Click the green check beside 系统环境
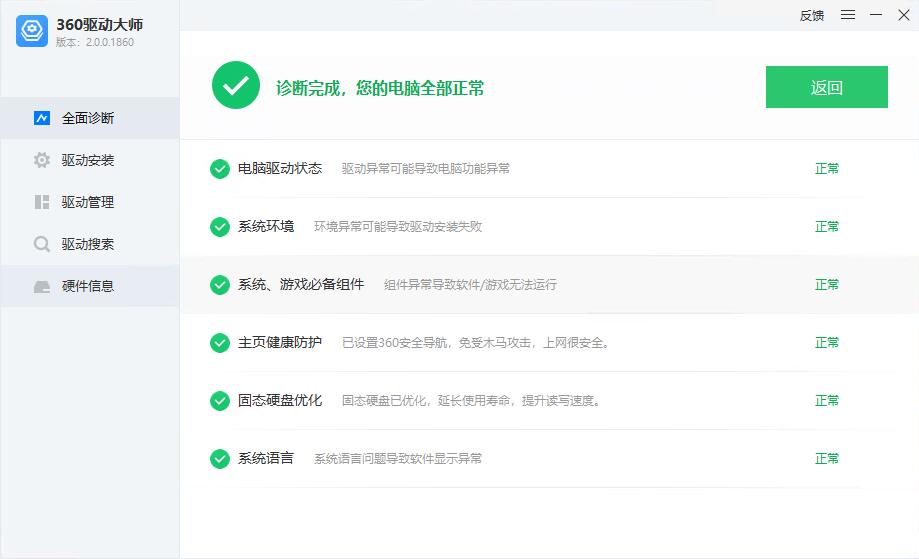 pos(220,227)
